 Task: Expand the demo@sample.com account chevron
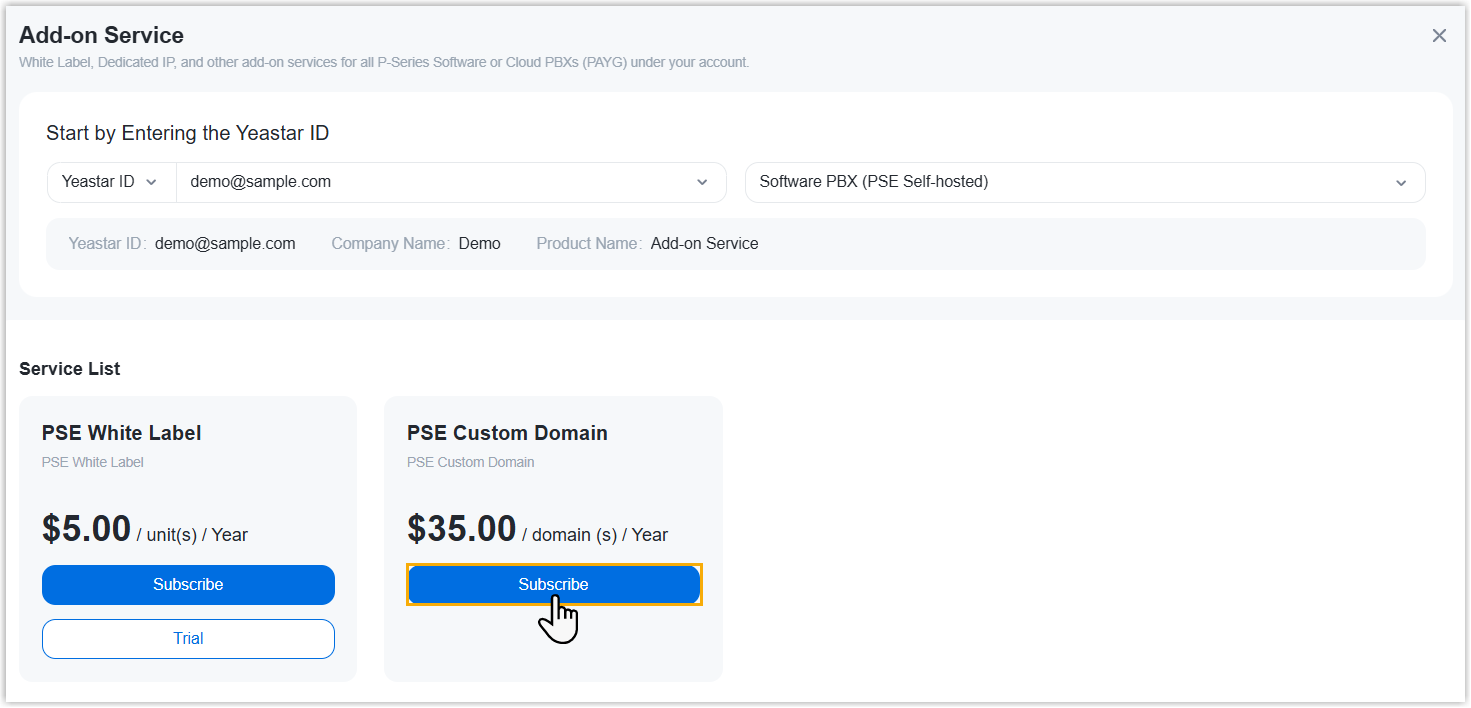(702, 183)
